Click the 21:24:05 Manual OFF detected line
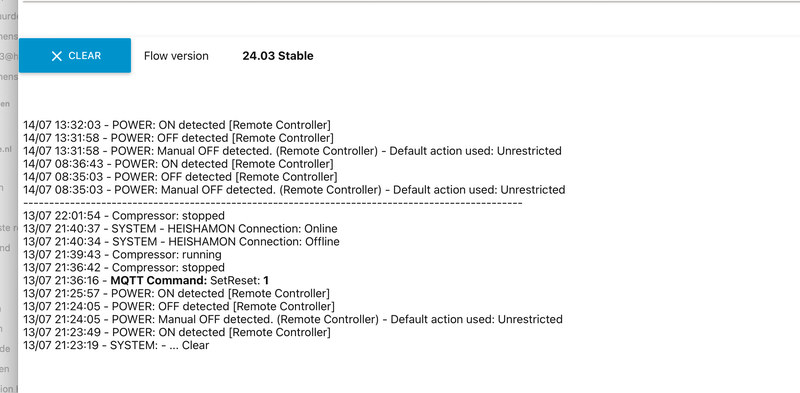This screenshot has height=393, width=800. pyautogui.click(x=293, y=320)
